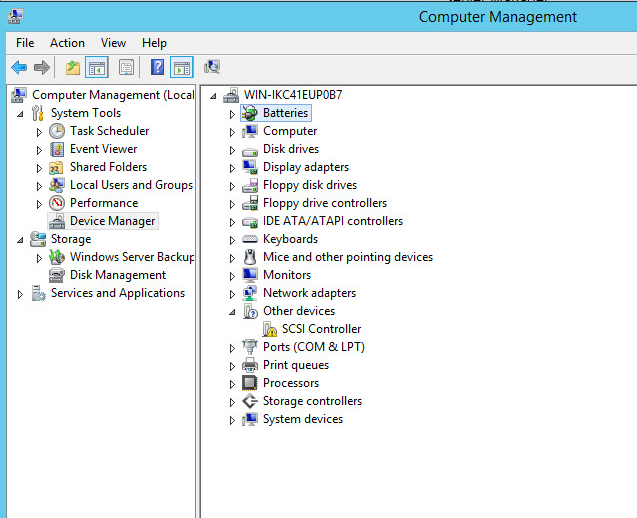Open the View menu
The height and width of the screenshot is (518, 637).
pyautogui.click(x=113, y=43)
